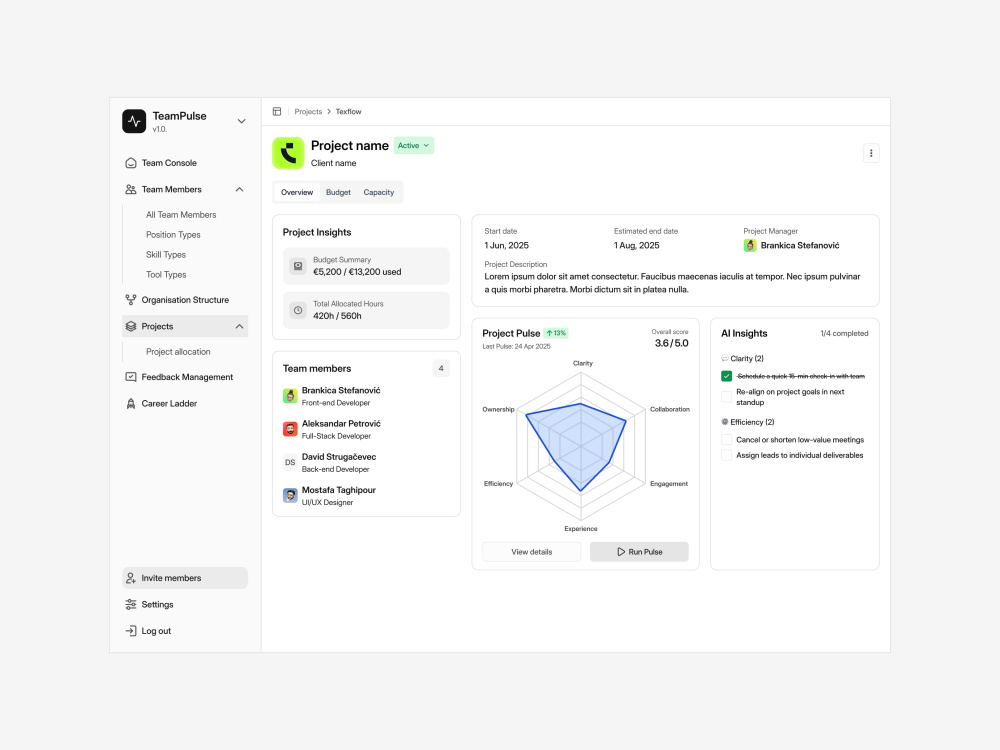Image resolution: width=1000 pixels, height=750 pixels.
Task: Click the Ownership axis label on radar chart
Action: (498, 409)
